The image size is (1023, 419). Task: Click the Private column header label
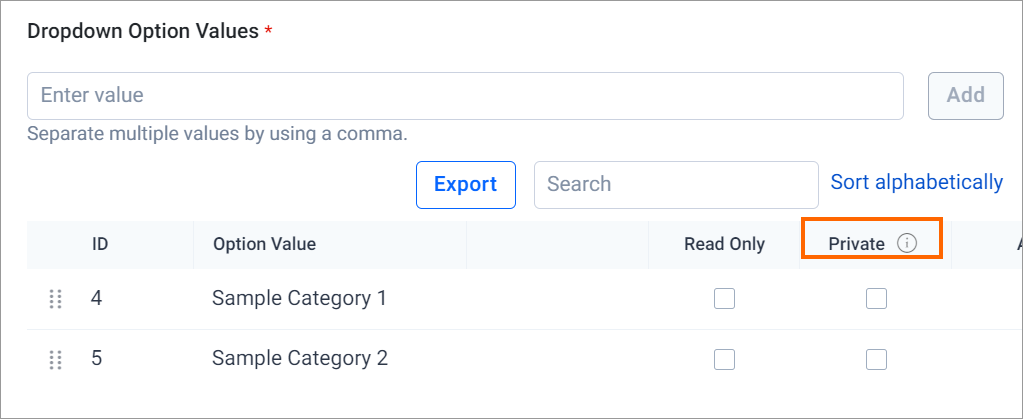pos(857,244)
